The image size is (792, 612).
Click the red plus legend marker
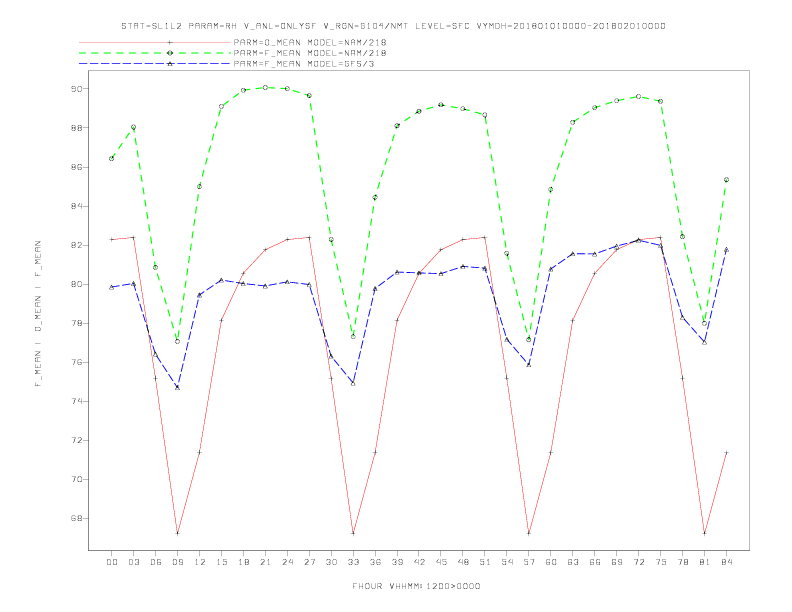pyautogui.click(x=170, y=42)
